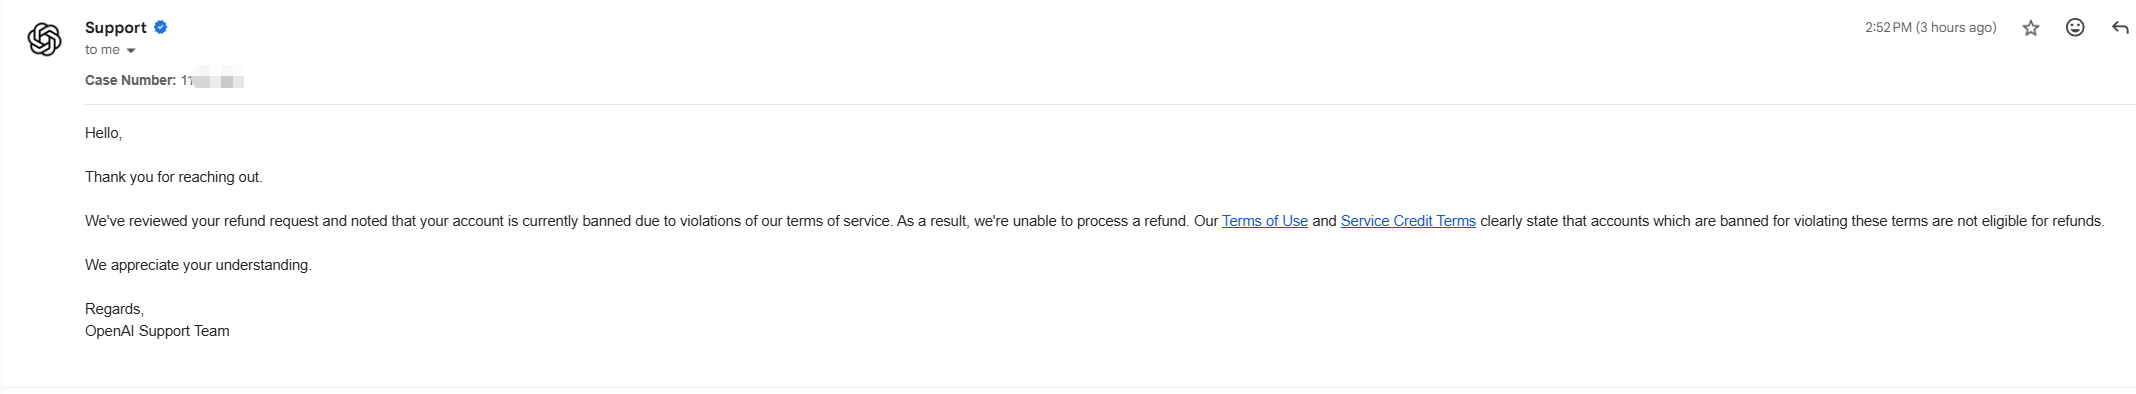Click 'We appreciate your understanding' line
2136x394 pixels.
(x=198, y=265)
